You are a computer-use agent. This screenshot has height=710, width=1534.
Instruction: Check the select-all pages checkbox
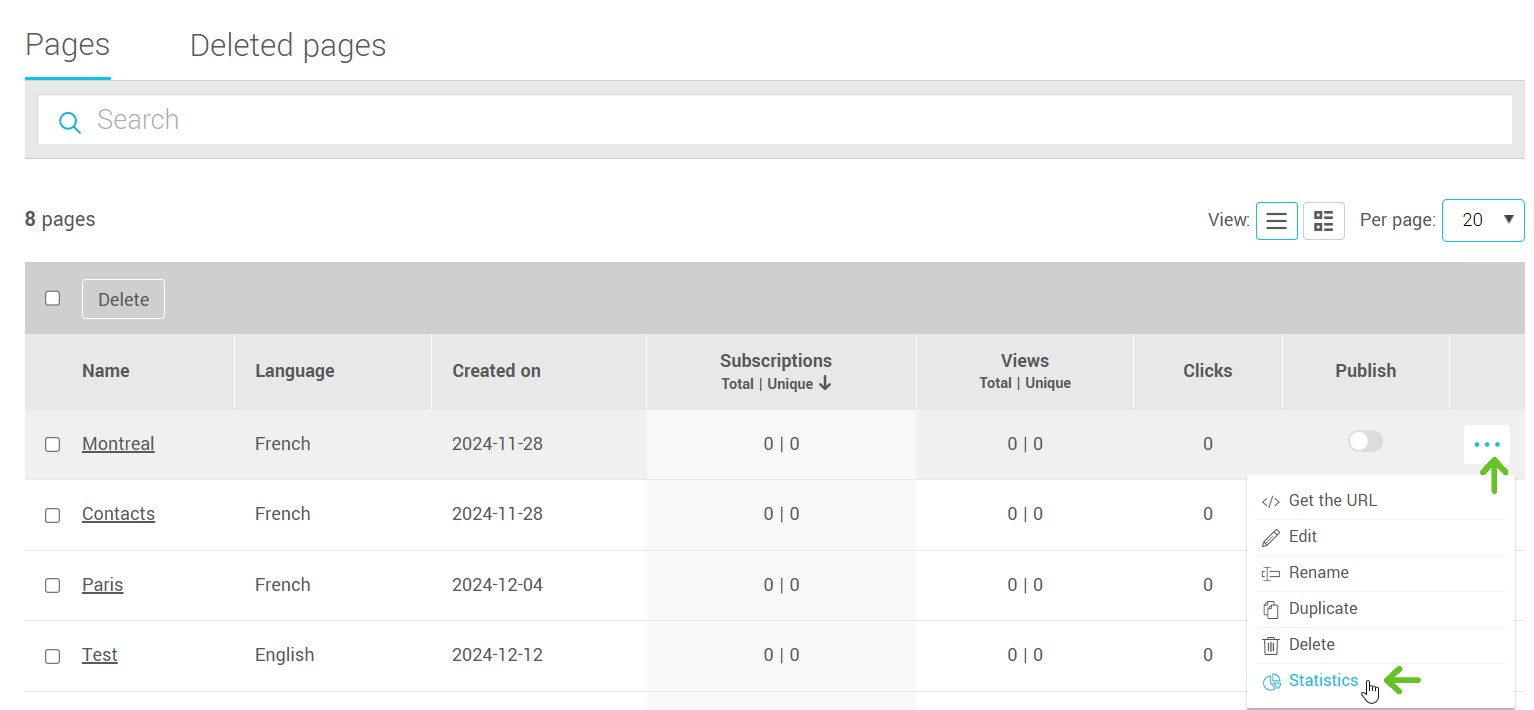(53, 298)
